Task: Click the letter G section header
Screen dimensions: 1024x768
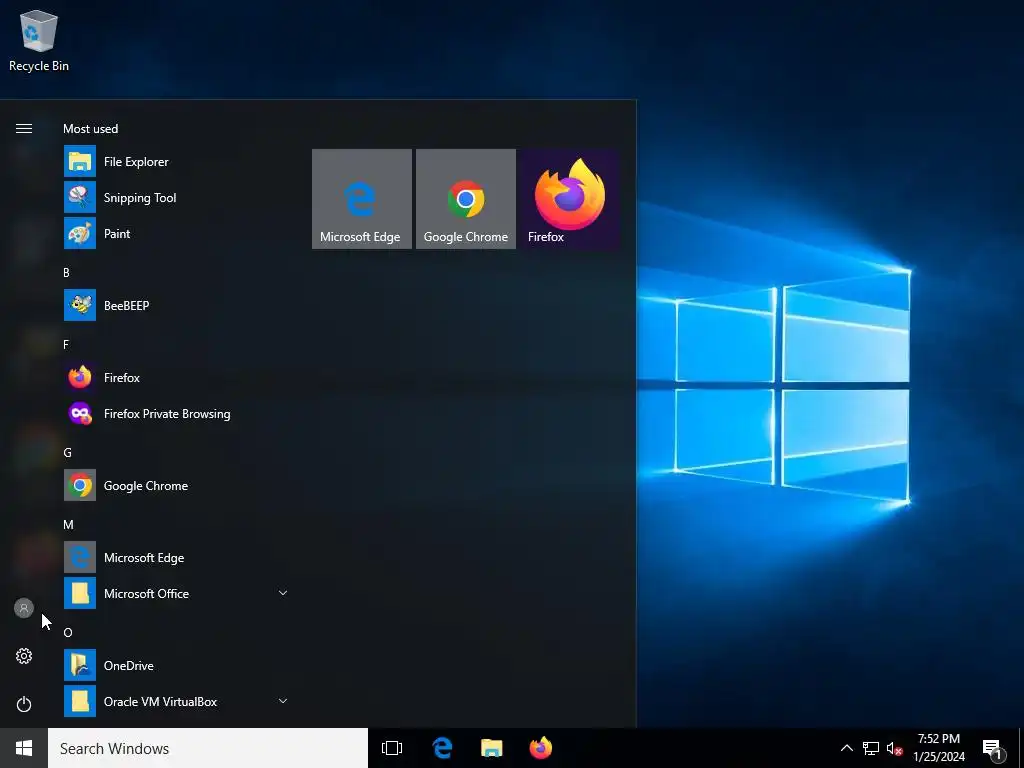Action: (67, 452)
